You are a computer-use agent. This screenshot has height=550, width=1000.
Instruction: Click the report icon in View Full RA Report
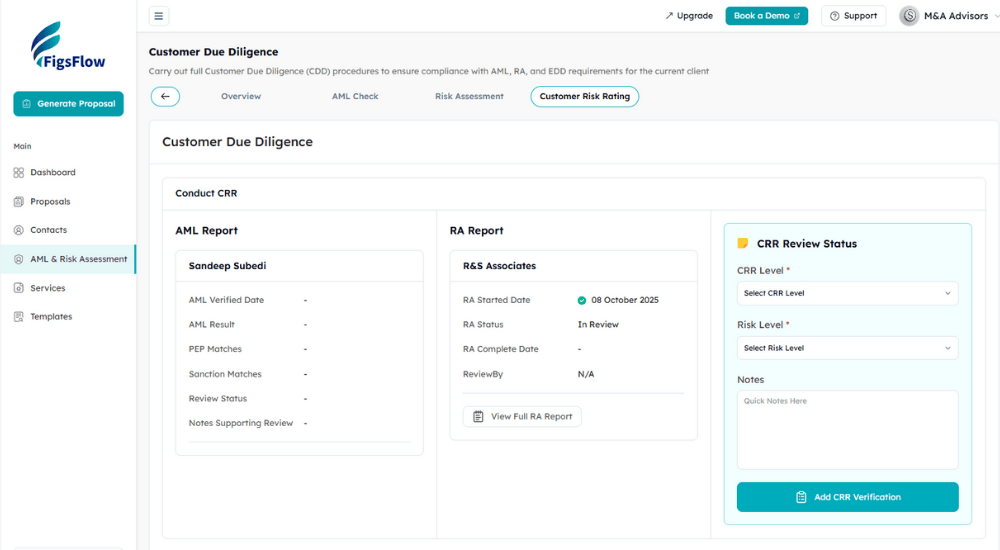tap(478, 417)
